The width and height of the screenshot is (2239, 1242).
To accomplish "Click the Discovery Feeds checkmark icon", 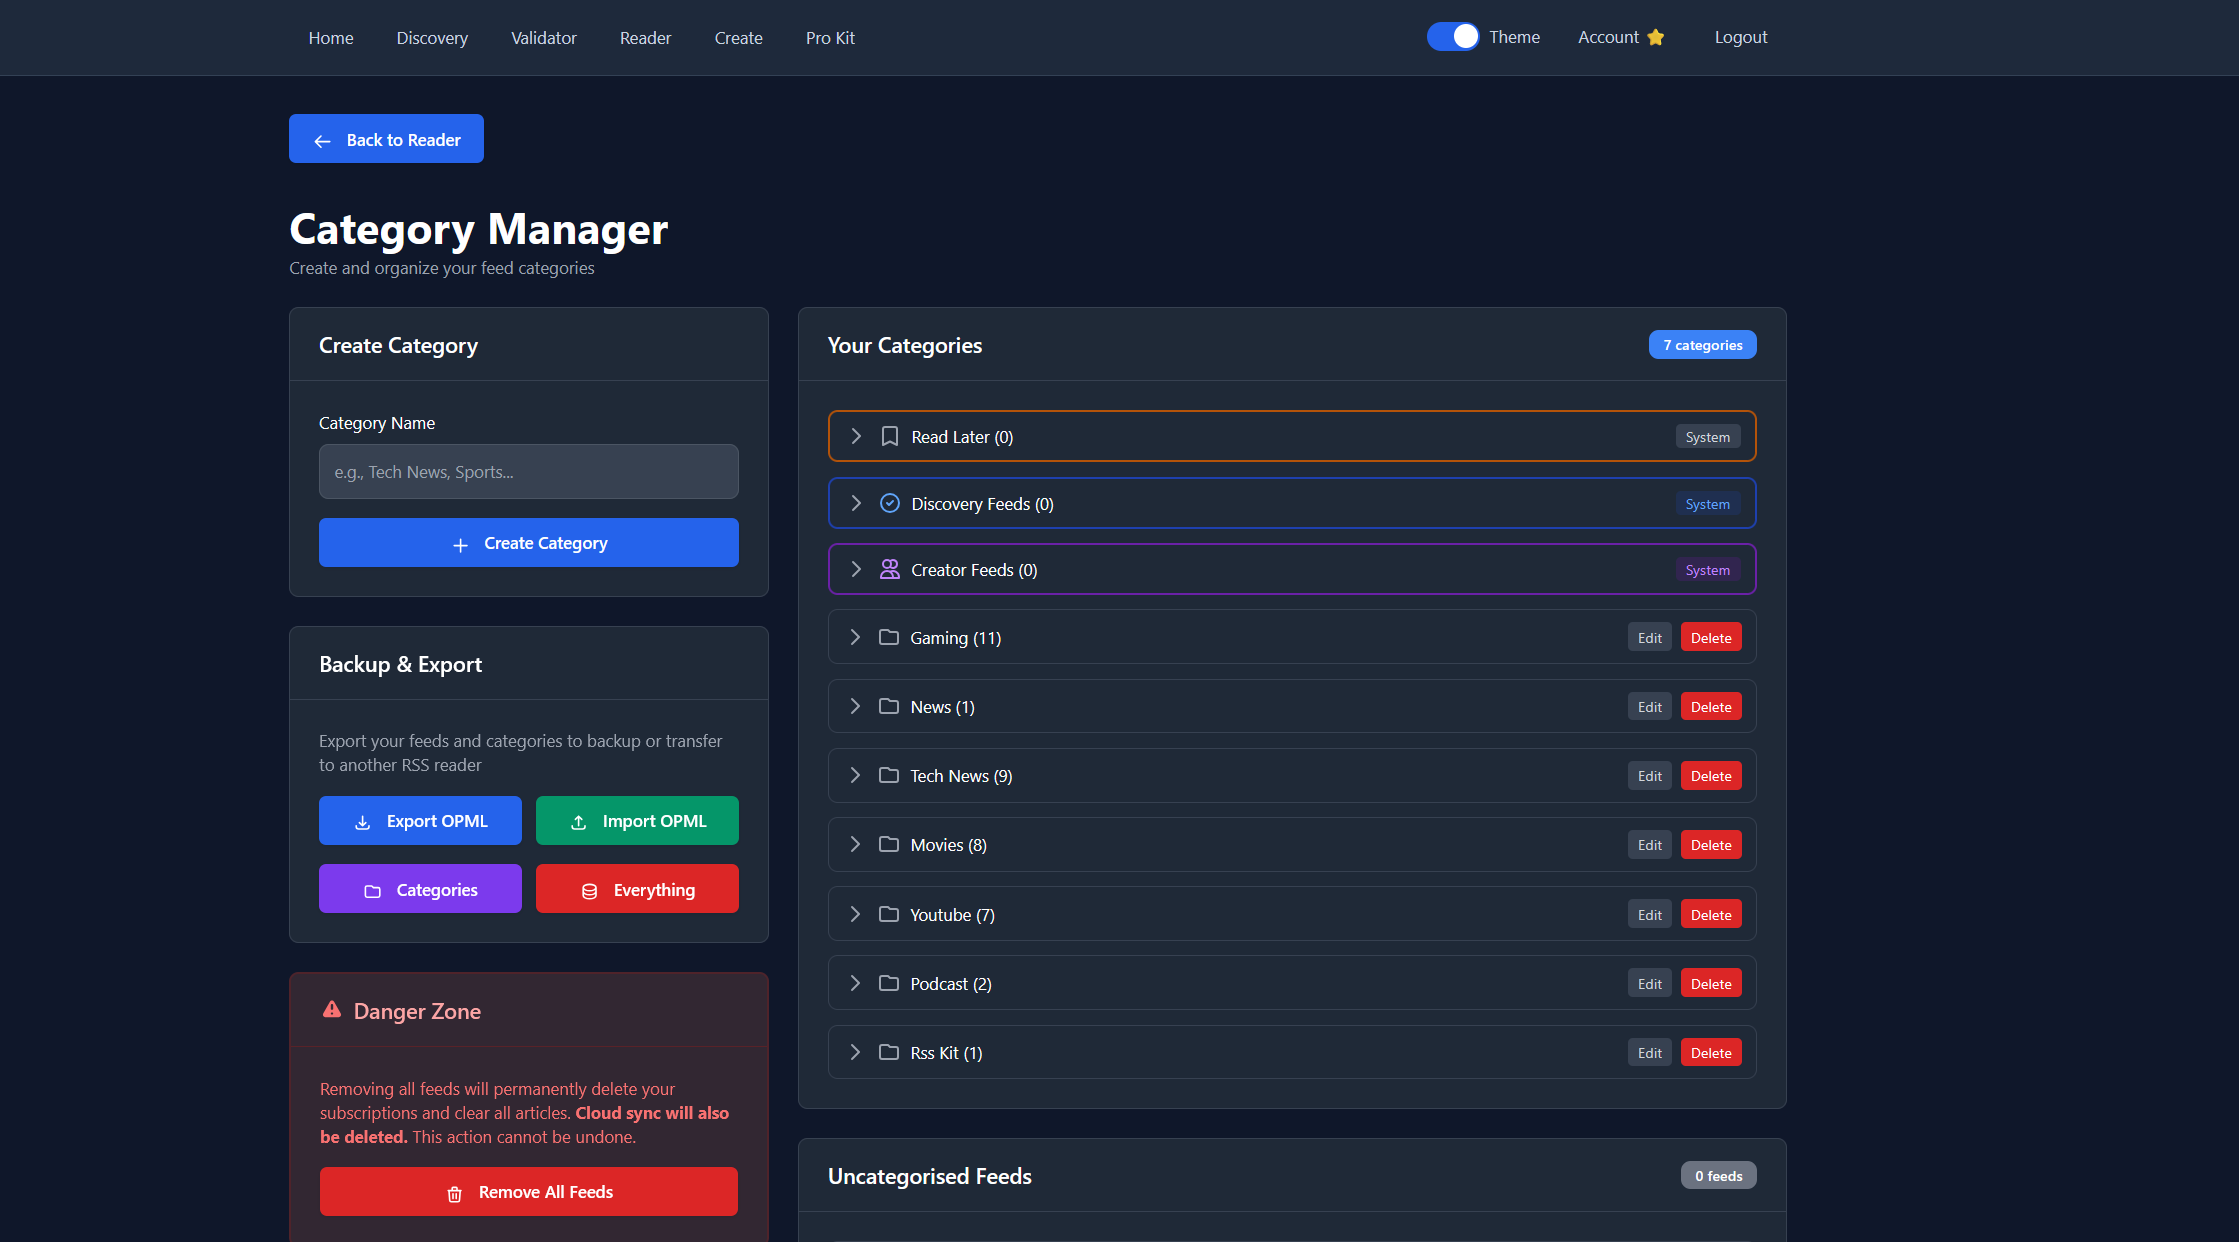I will [890, 503].
